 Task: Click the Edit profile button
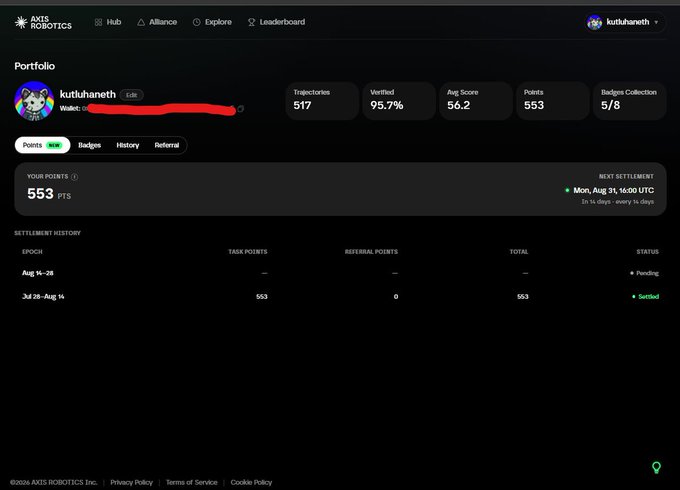coord(131,95)
